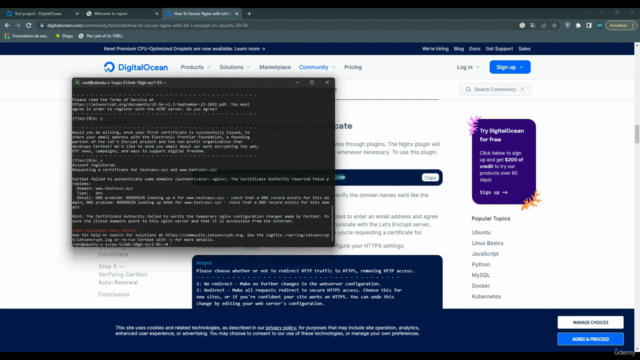Select the How To Secure Nginx tab
The width and height of the screenshot is (640, 360).
click(202, 13)
